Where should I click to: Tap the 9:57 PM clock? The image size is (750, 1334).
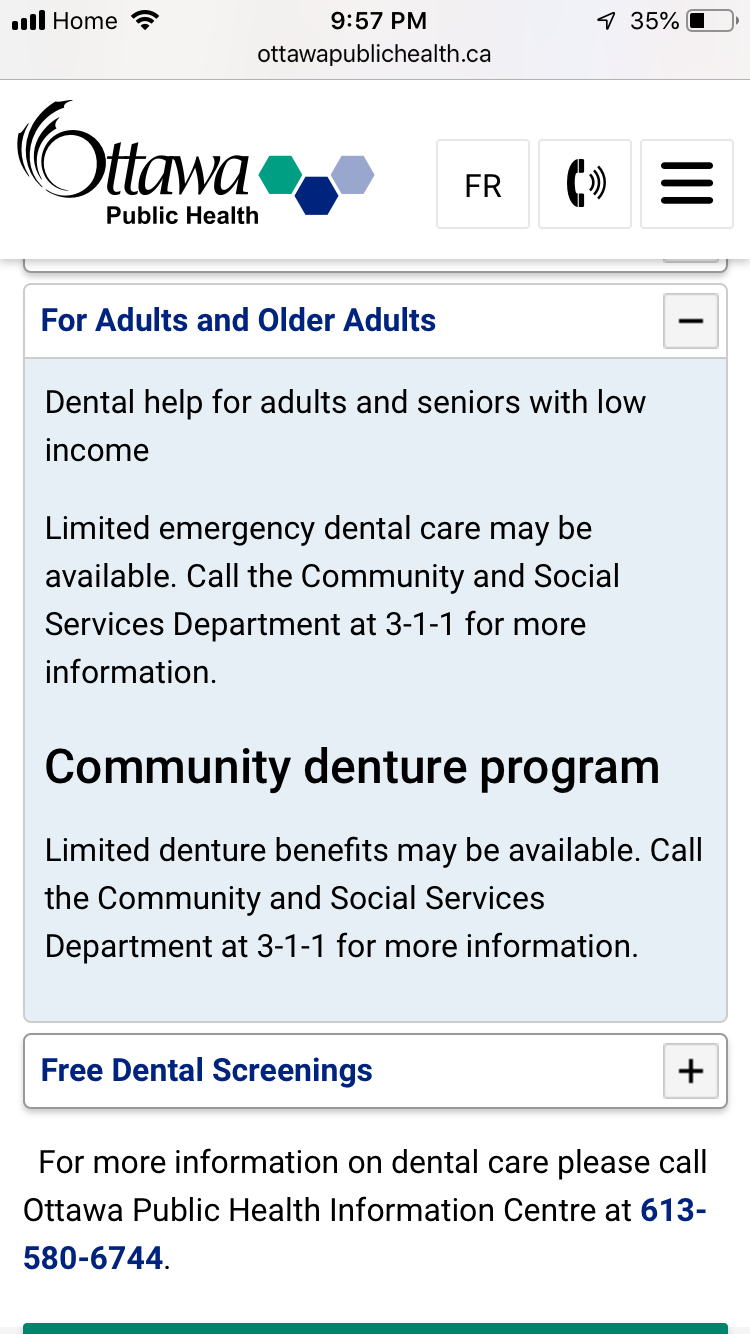coord(378,21)
